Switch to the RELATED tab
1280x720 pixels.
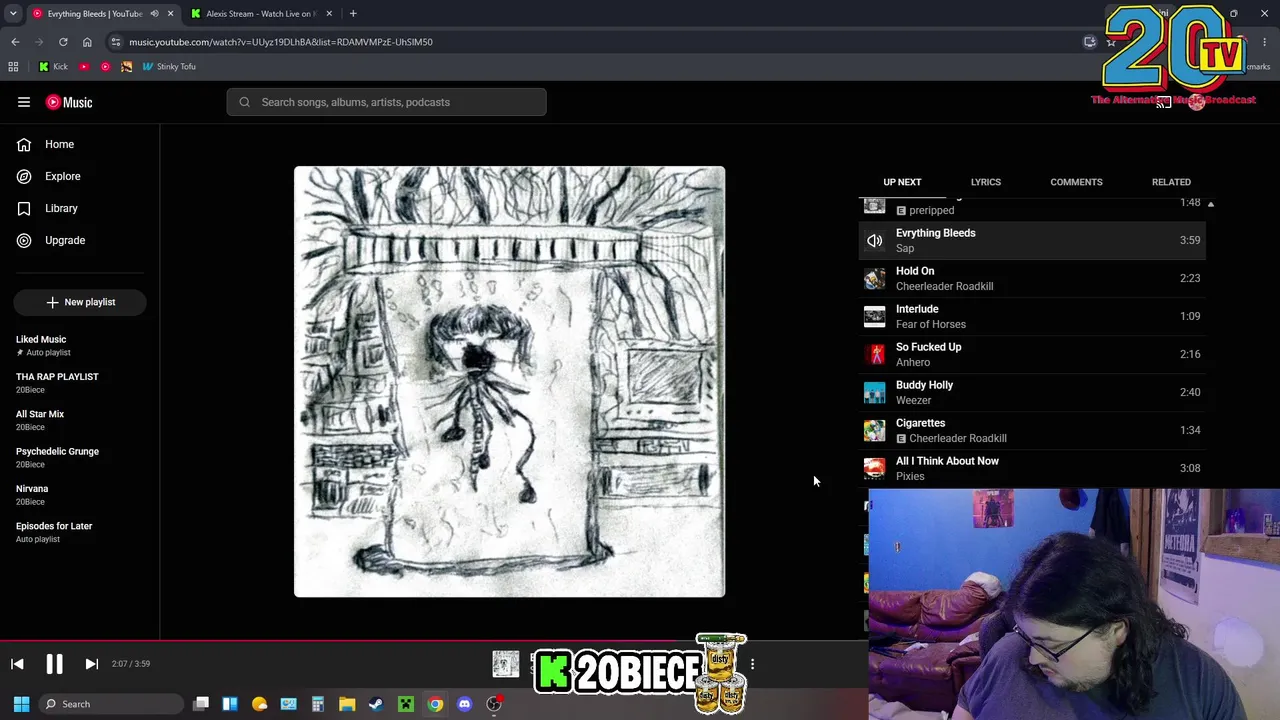coord(1171,182)
